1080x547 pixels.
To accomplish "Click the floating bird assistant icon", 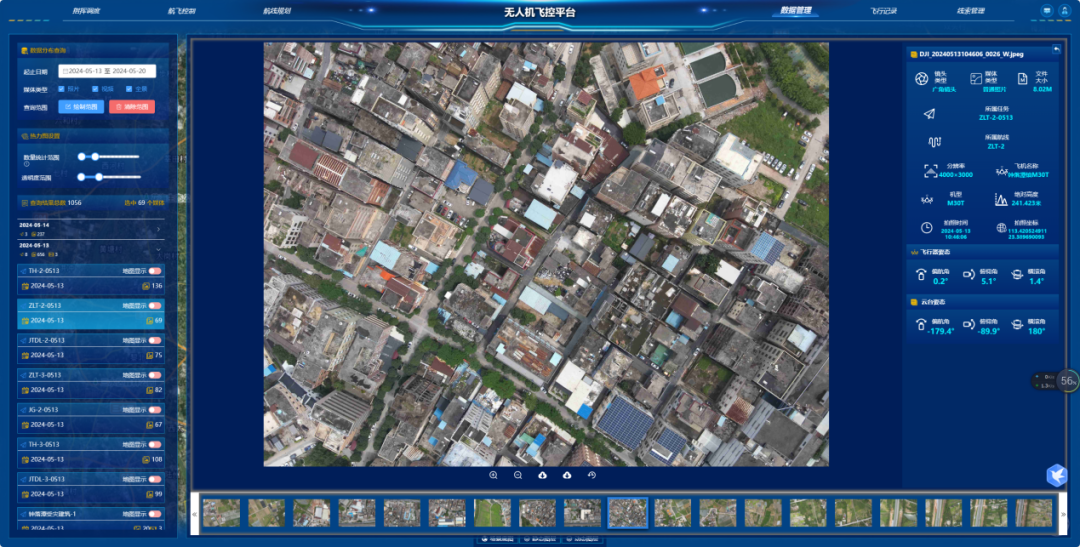I will [1057, 476].
